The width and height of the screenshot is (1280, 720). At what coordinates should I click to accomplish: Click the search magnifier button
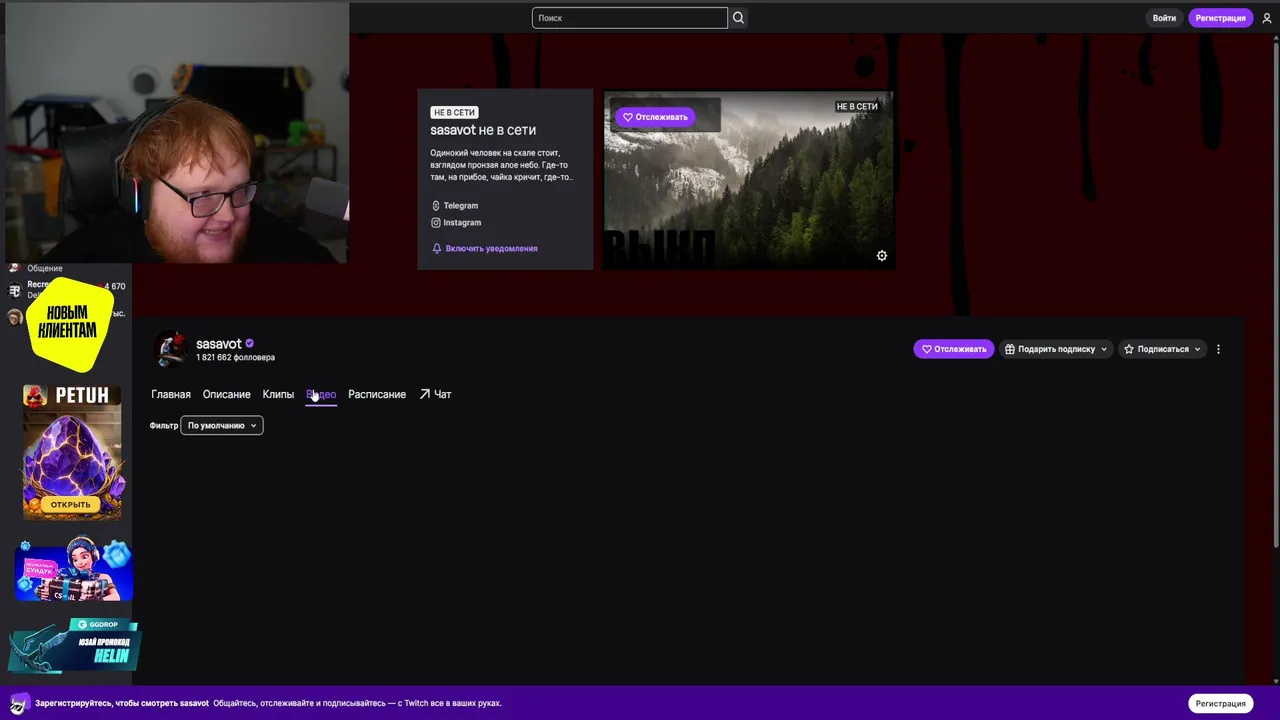738,18
